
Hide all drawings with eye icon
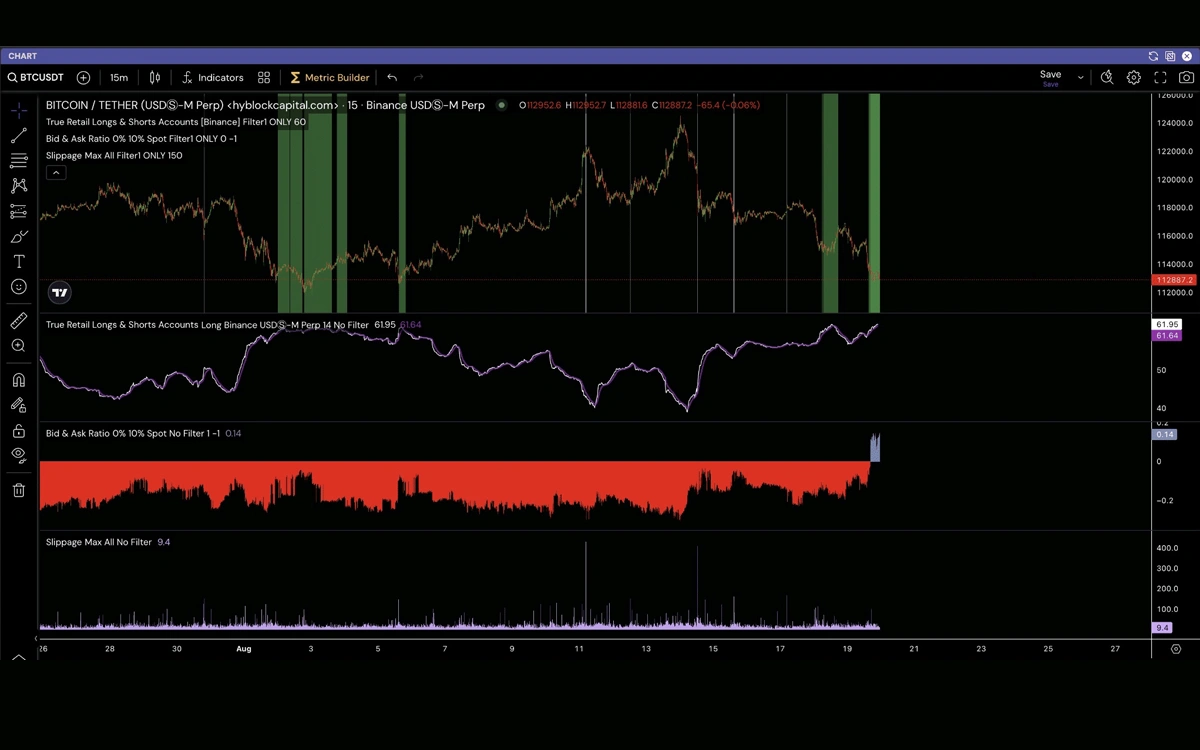[x=19, y=455]
